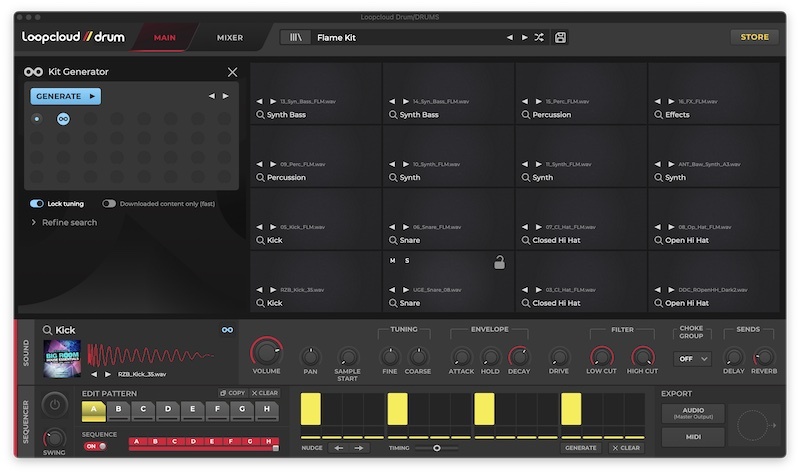Toggle the Sequence ON switch
This screenshot has width=800, height=474.
tap(94, 446)
